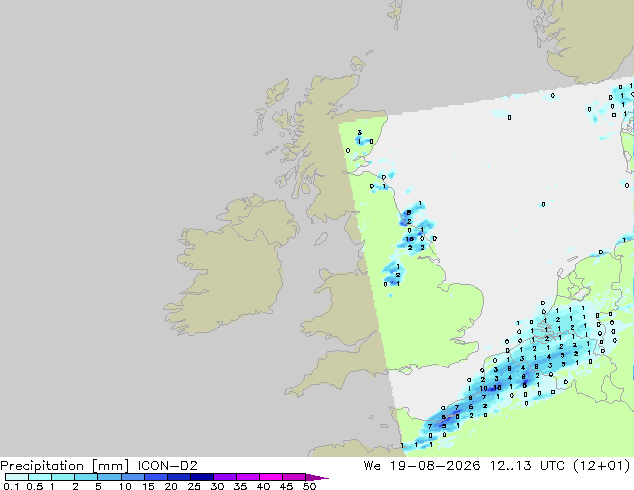Screen dimensions: 634x490
Task: Select the (12+01) forecast offset label
Action: tap(602, 465)
